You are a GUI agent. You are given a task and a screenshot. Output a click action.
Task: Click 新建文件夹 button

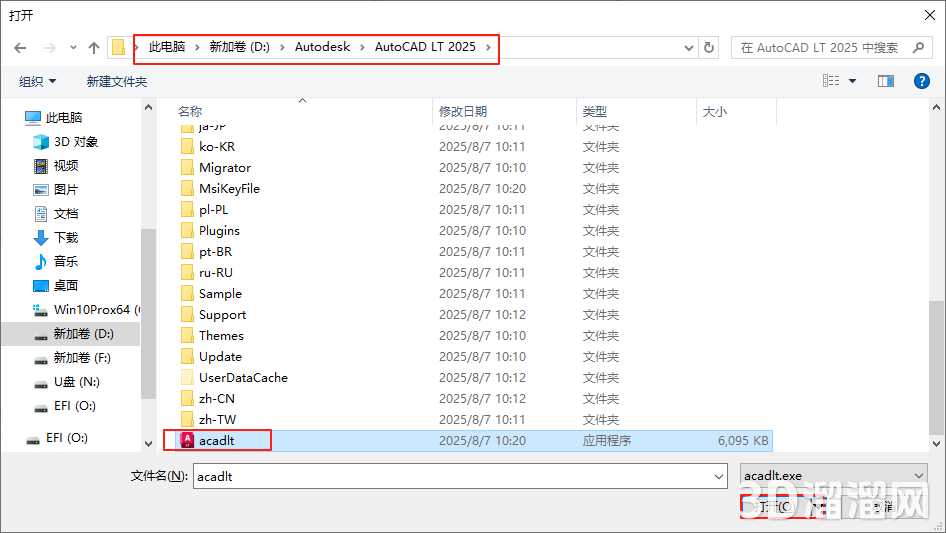[116, 81]
